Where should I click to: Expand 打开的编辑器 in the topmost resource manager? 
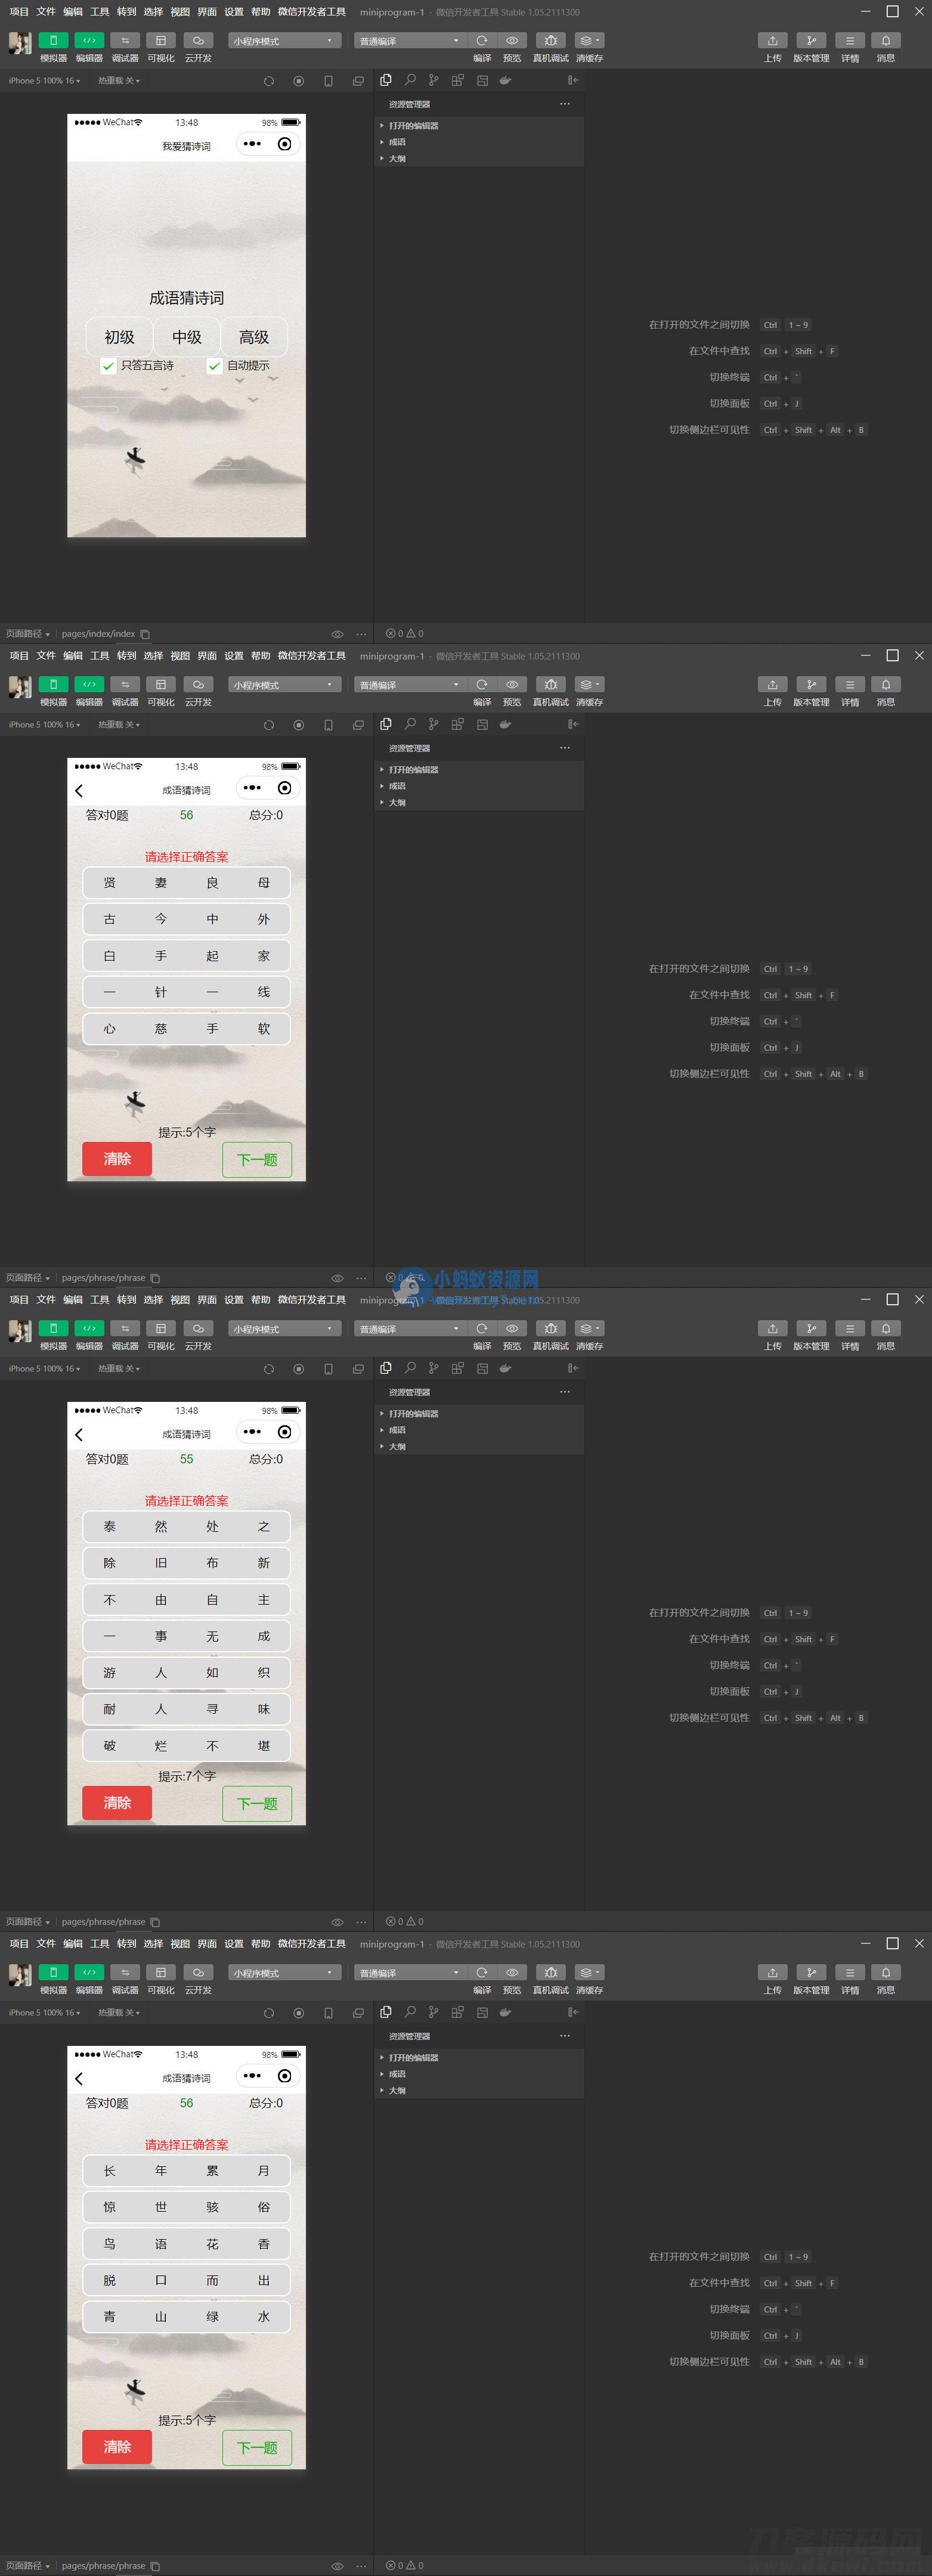(x=413, y=126)
